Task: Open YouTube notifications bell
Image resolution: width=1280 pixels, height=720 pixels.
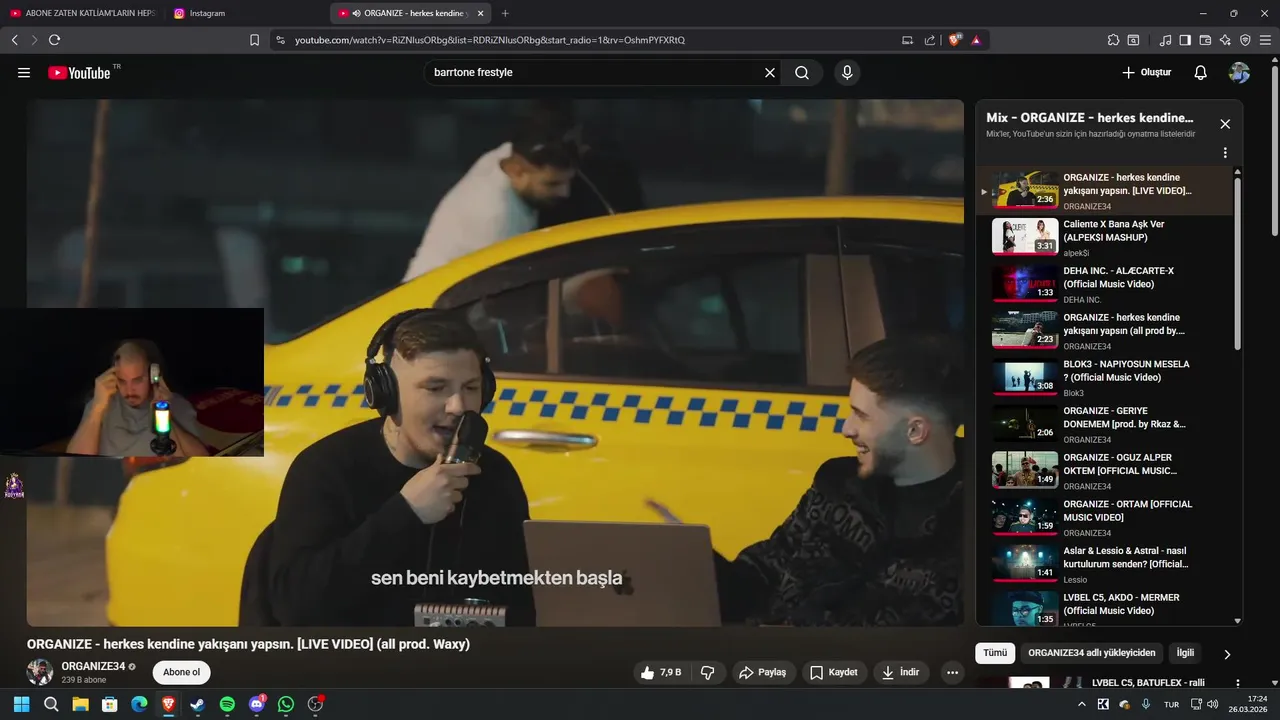Action: click(x=1201, y=73)
